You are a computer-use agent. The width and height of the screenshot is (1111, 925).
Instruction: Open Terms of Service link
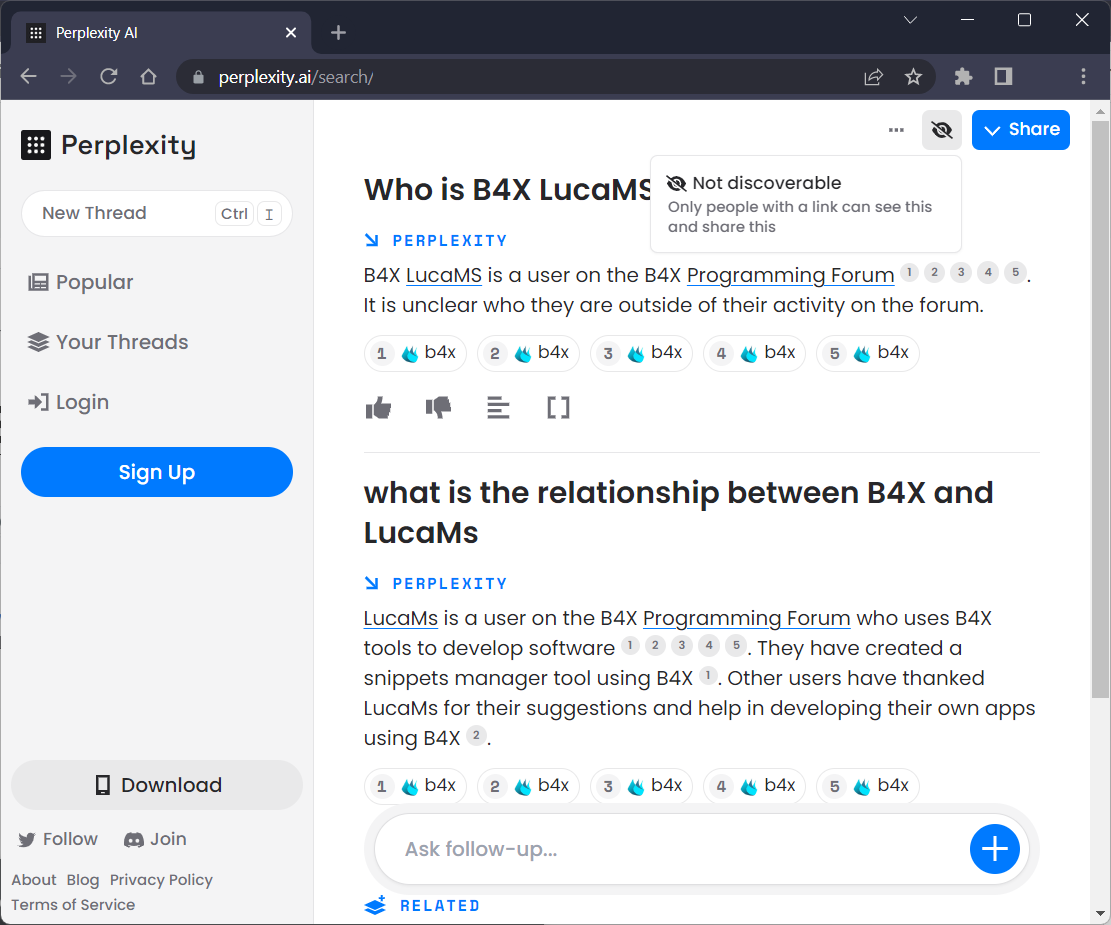coord(73,904)
